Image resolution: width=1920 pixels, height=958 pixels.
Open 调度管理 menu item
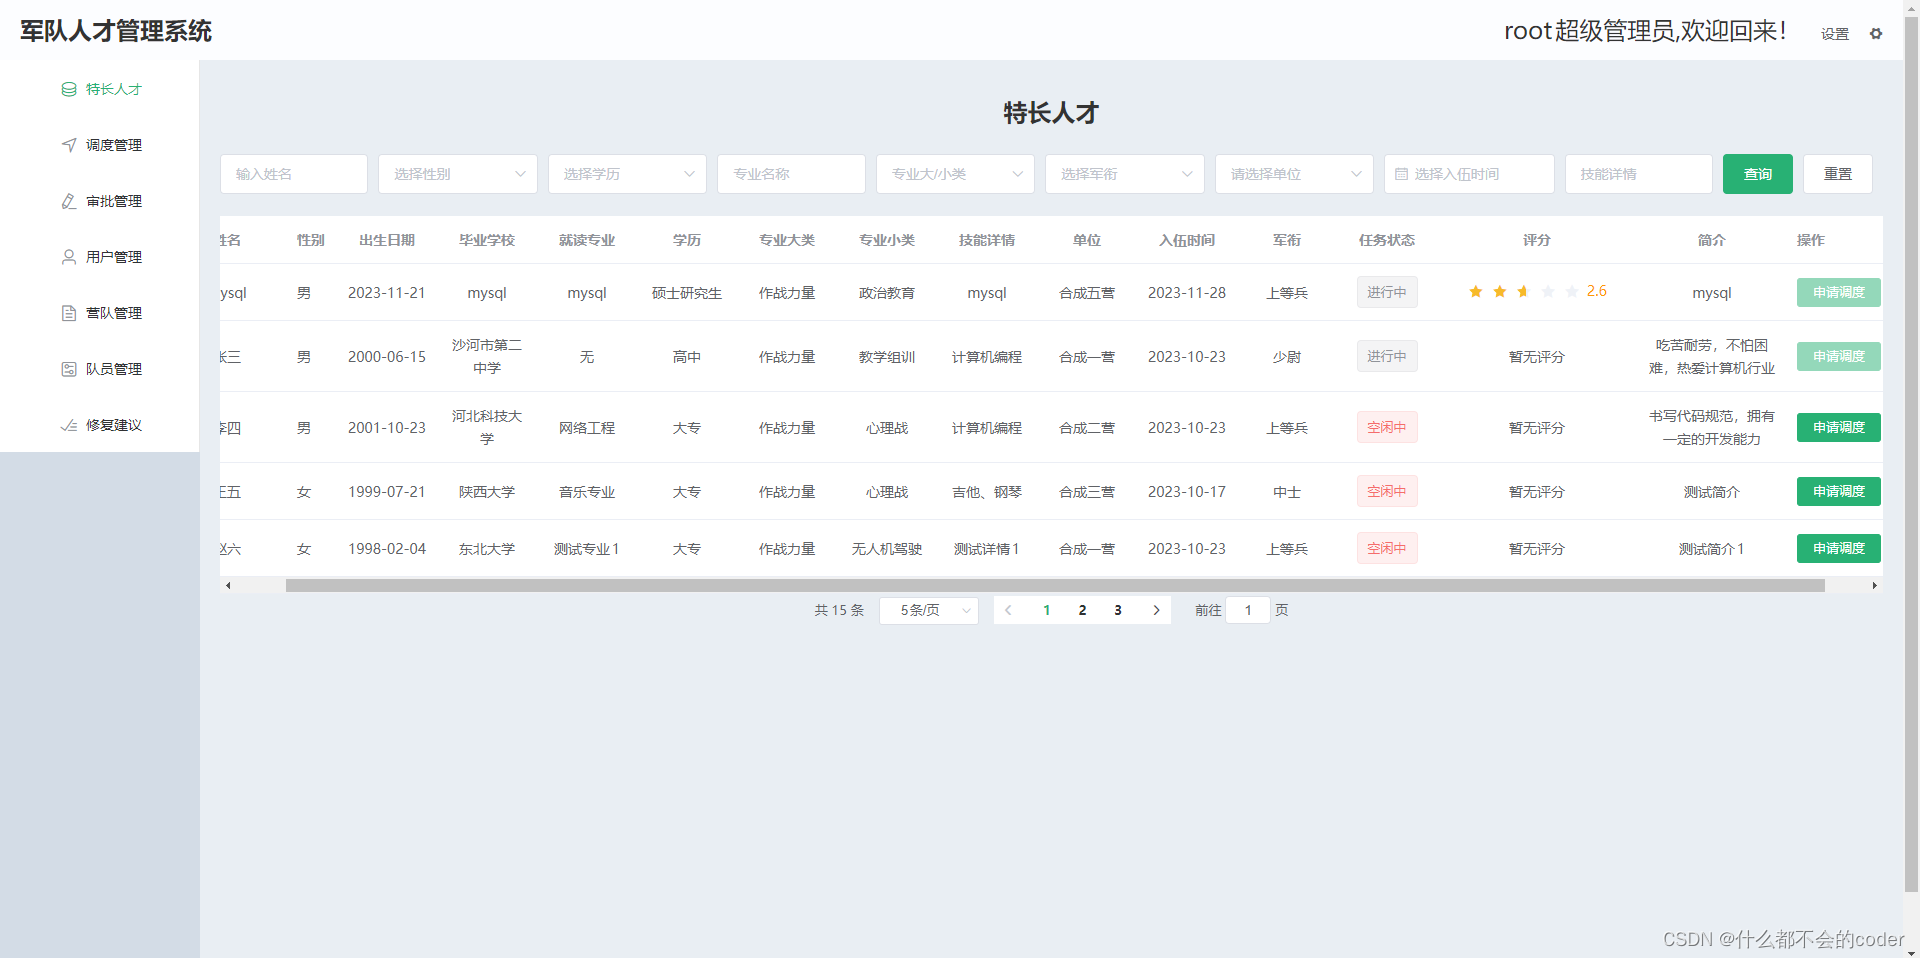tap(100, 145)
